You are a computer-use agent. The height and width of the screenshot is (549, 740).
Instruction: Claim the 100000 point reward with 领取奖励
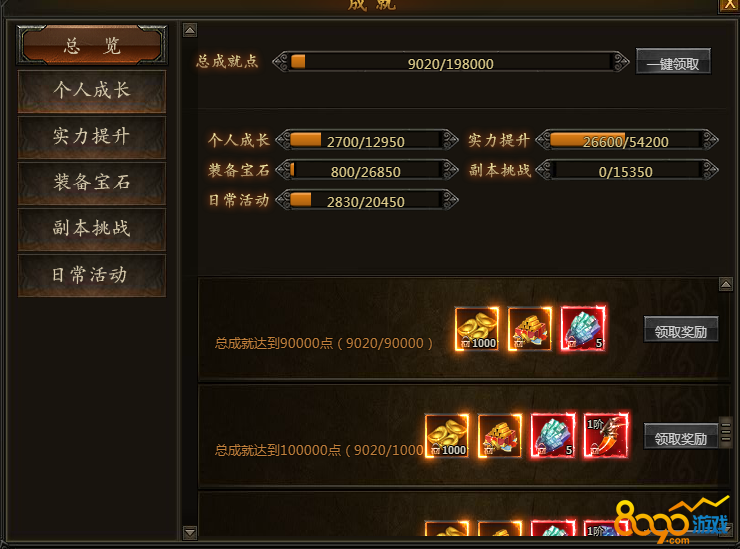coord(681,437)
